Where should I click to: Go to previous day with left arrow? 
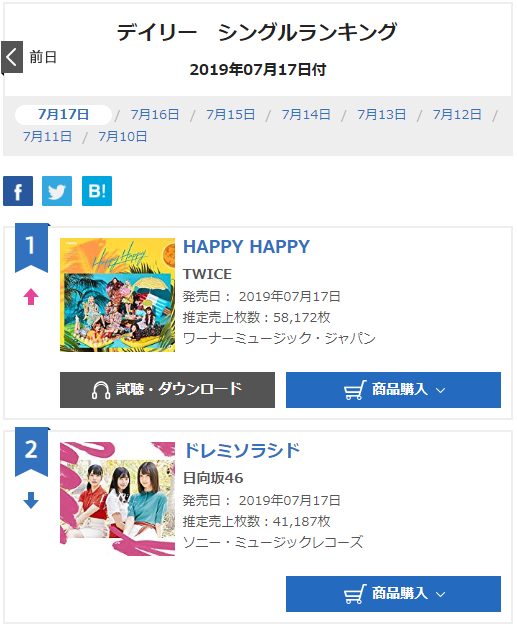click(12, 57)
